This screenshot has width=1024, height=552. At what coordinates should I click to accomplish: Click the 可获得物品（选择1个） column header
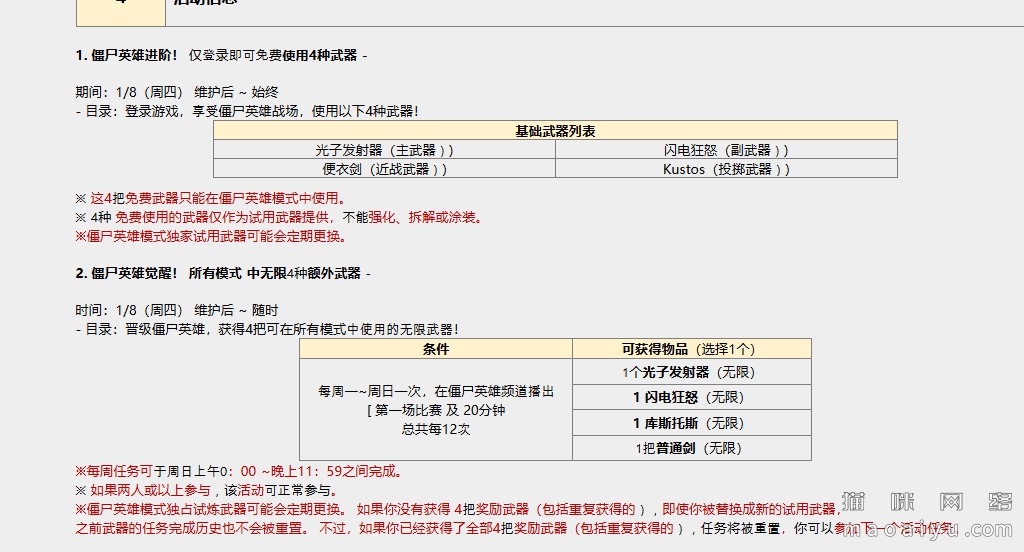click(691, 349)
